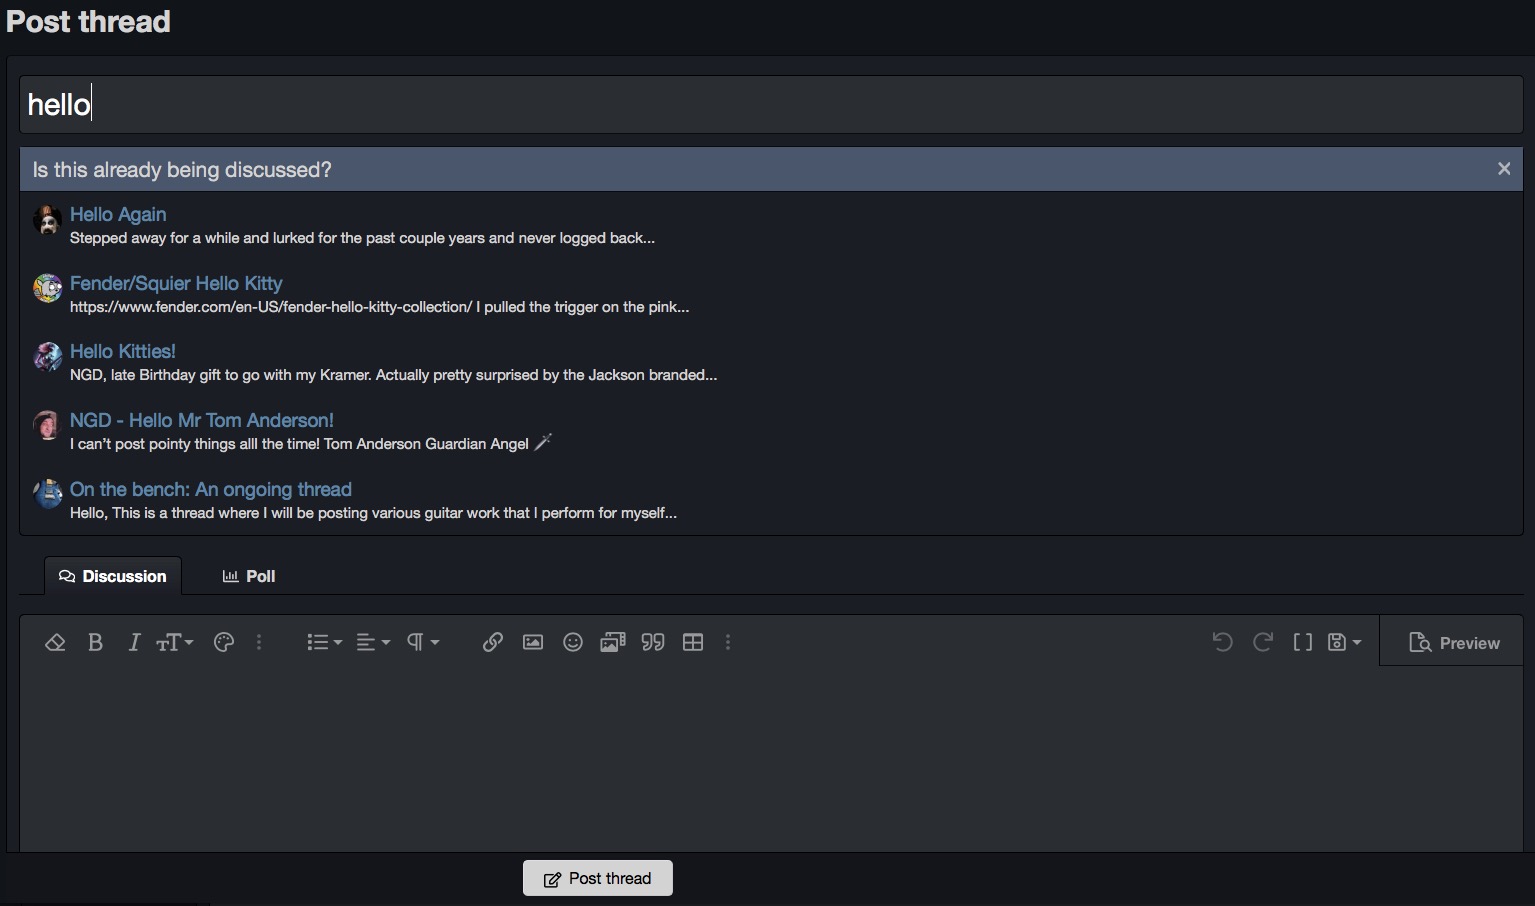Expand the list options dropdown
The width and height of the screenshot is (1535, 906).
[x=324, y=643]
